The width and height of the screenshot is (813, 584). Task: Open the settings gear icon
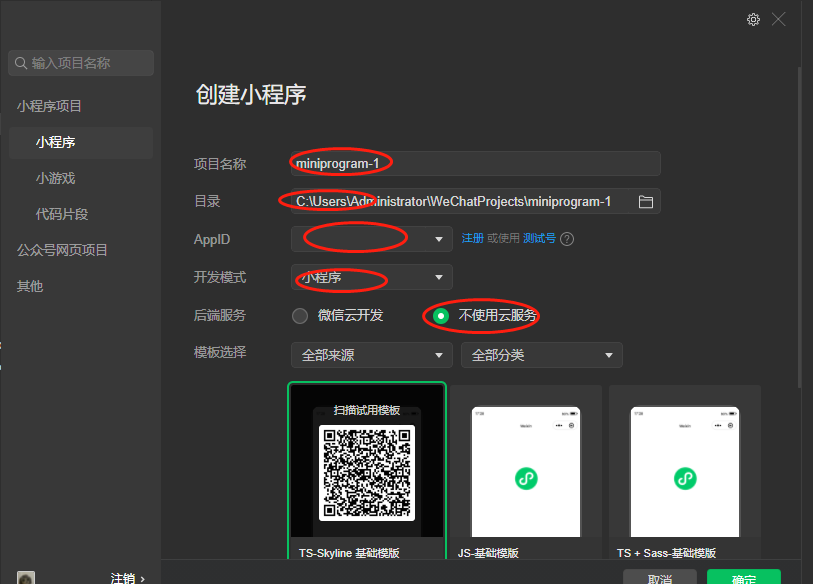(753, 20)
